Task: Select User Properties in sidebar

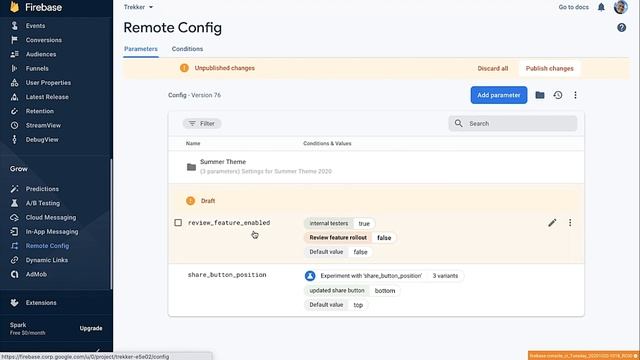Action: point(48,82)
